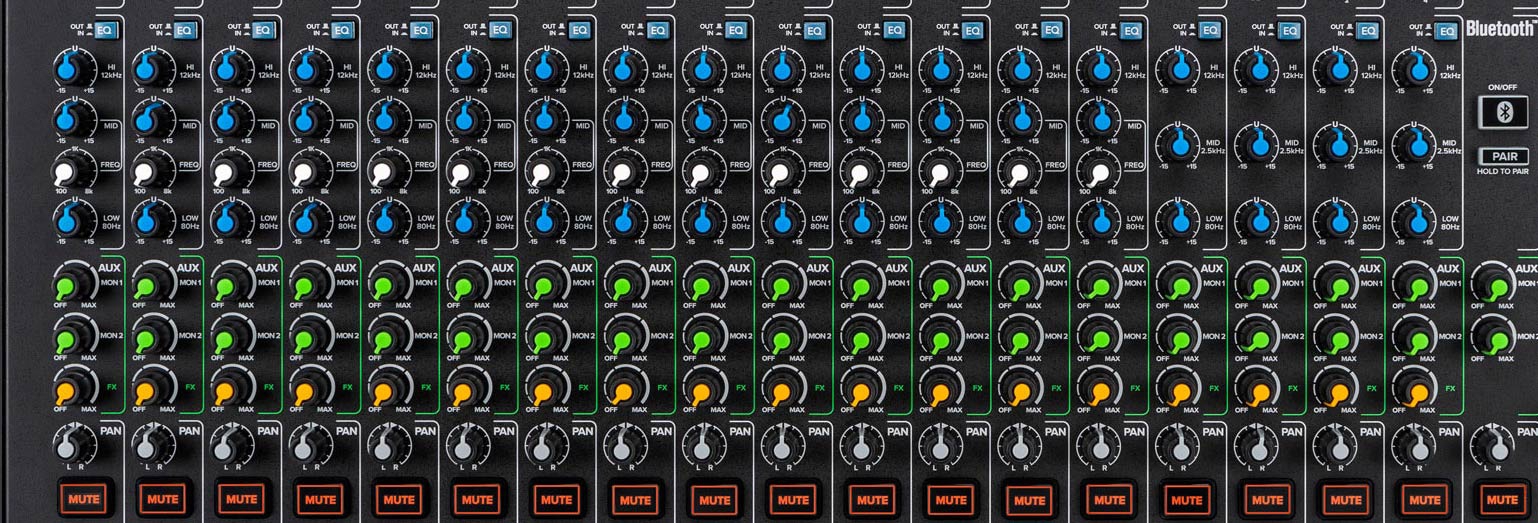Toggle EQ button on first MID 2.5kHz channel
Image resolution: width=1538 pixels, height=523 pixels.
(1209, 31)
